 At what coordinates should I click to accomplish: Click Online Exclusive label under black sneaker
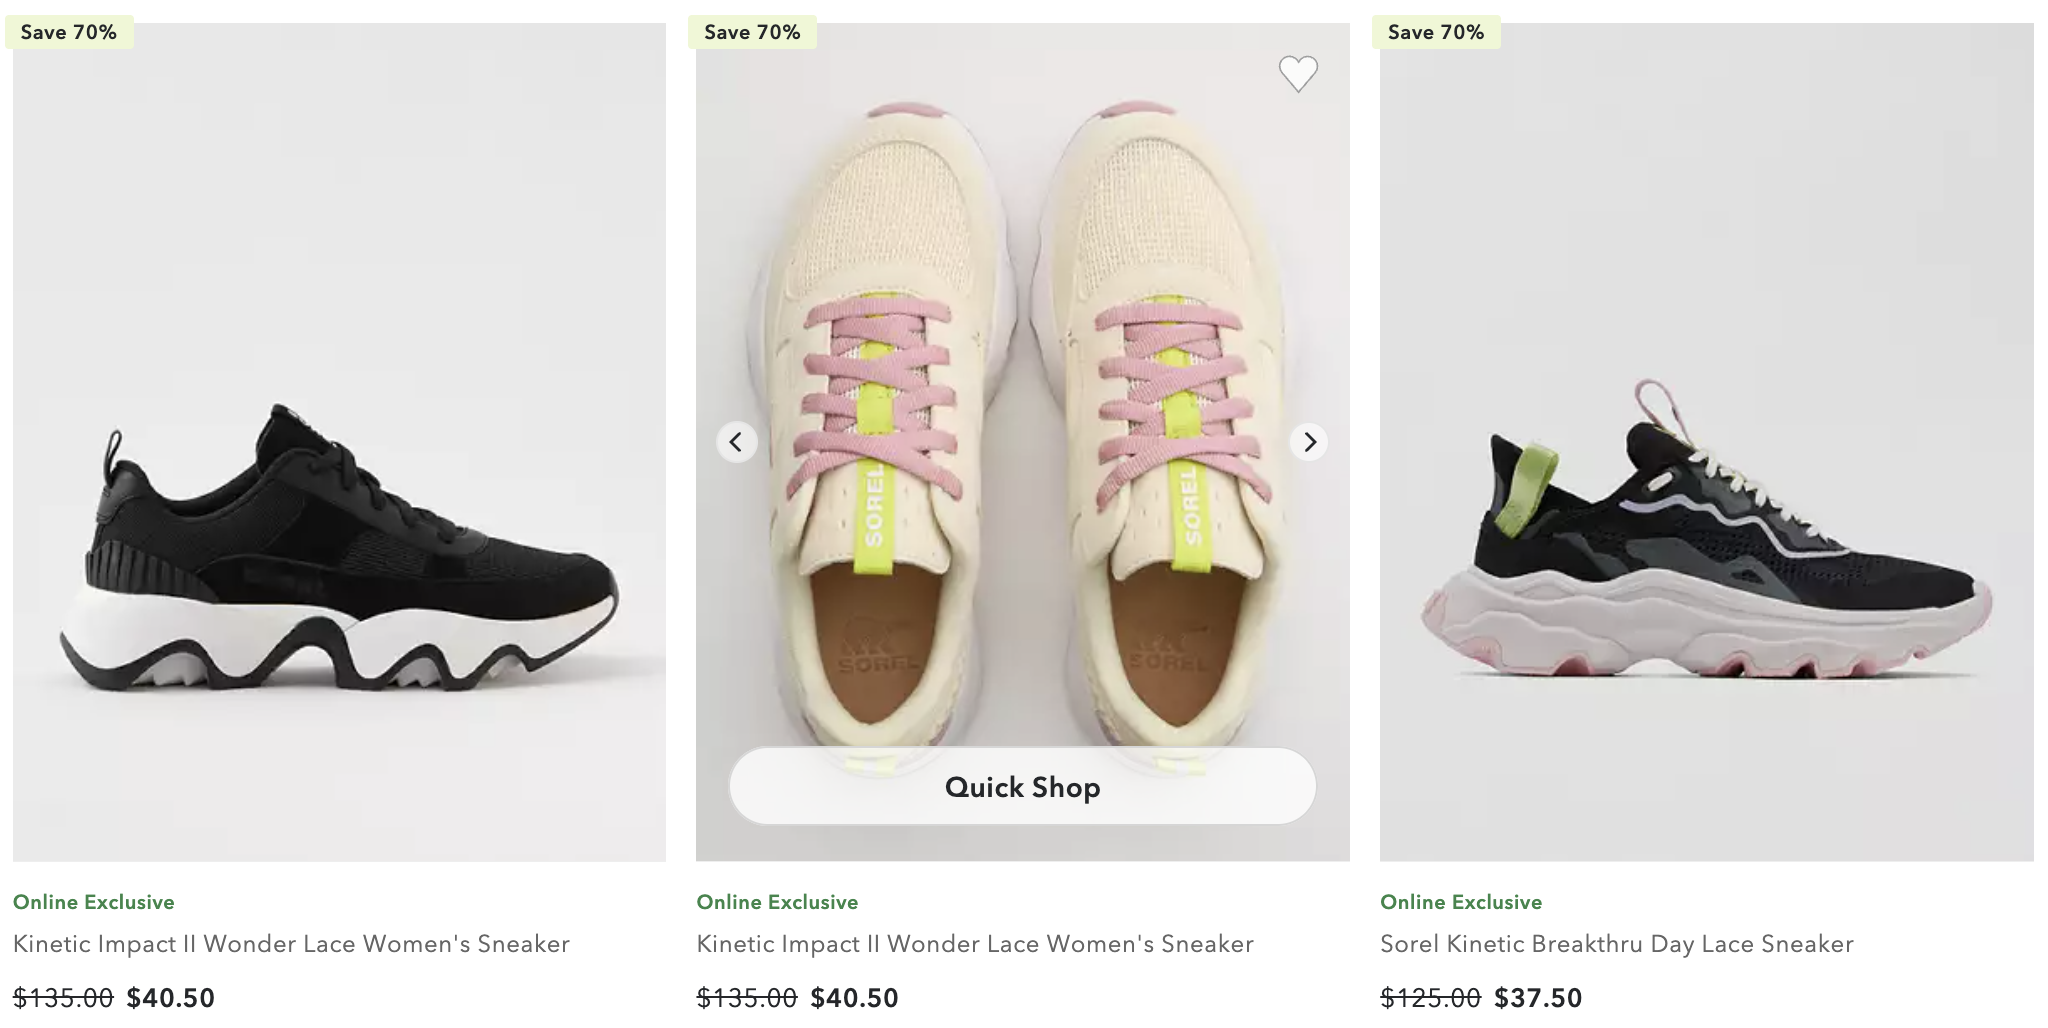(94, 902)
